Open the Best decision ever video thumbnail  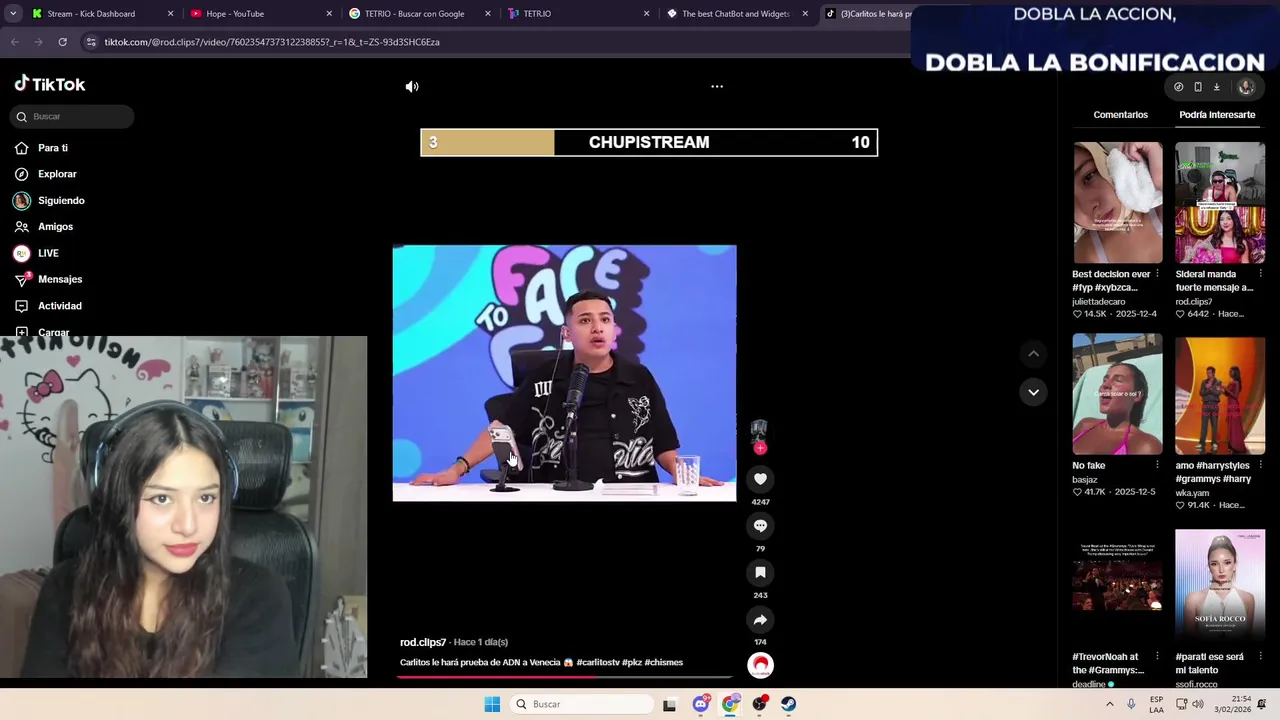pyautogui.click(x=1117, y=203)
